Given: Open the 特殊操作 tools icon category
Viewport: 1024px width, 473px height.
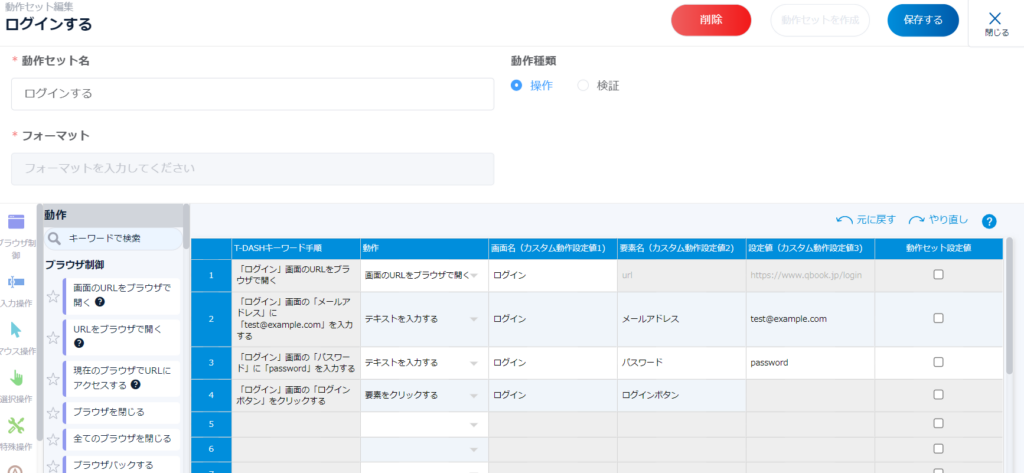Looking at the screenshot, I should pos(16,425).
